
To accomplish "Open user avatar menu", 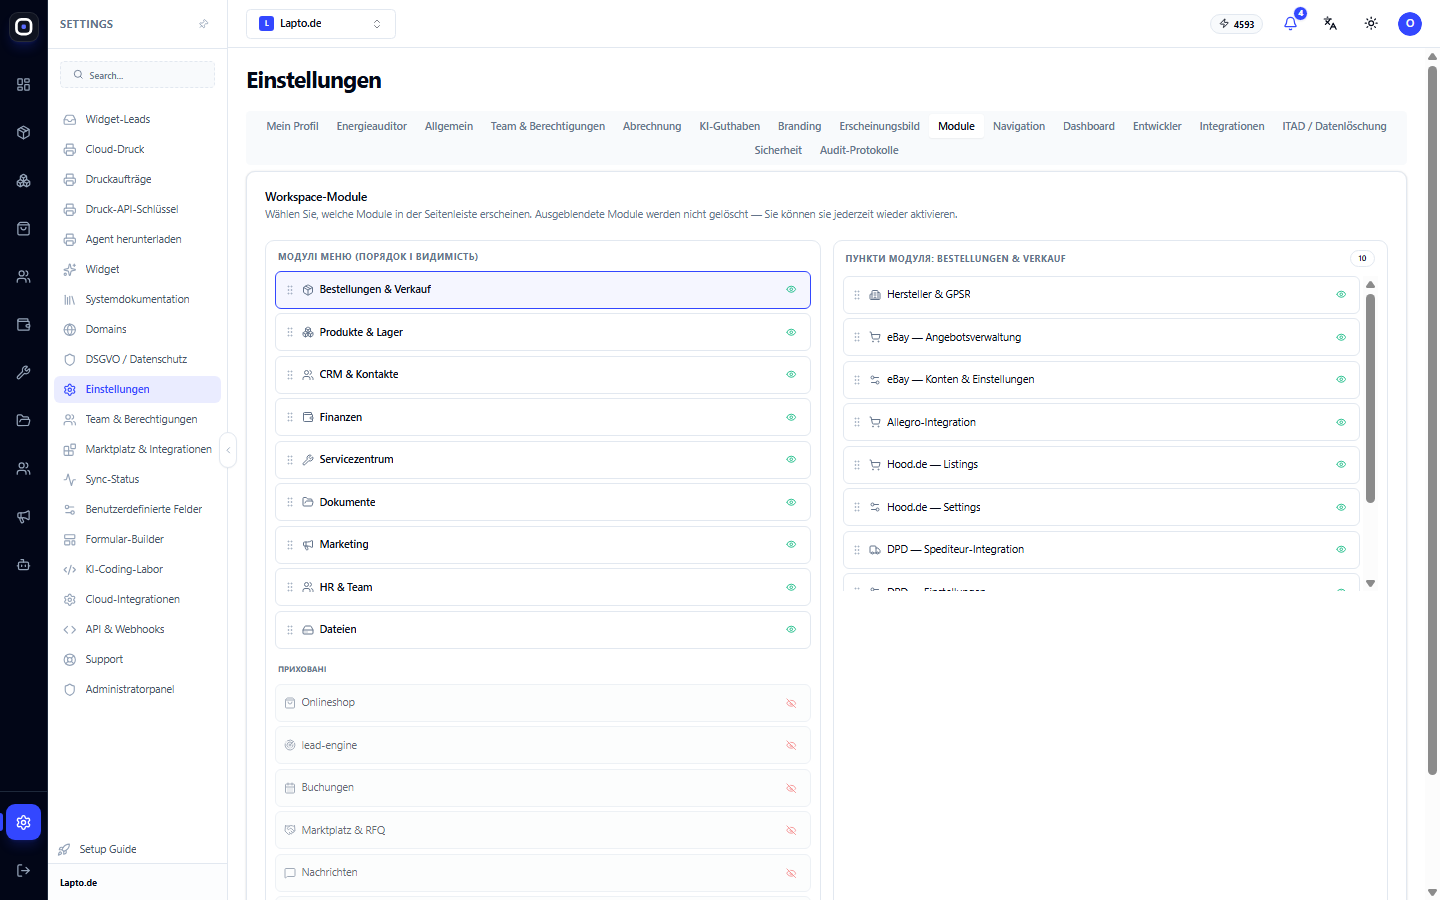I will [1410, 24].
